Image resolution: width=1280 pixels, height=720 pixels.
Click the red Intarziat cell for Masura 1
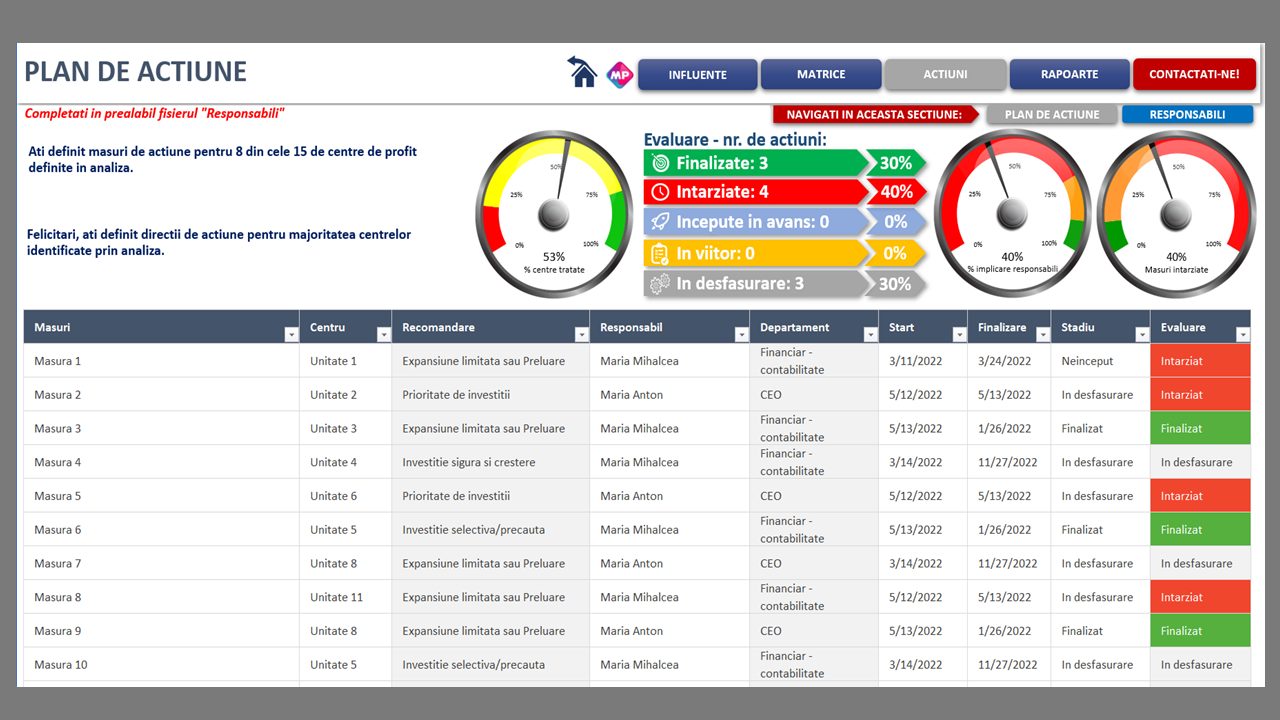(x=1200, y=361)
